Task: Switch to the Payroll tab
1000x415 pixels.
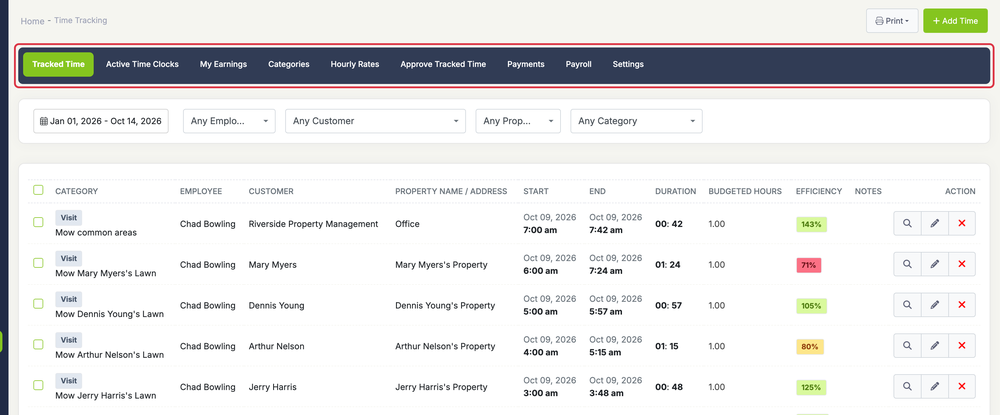Action: (x=578, y=64)
